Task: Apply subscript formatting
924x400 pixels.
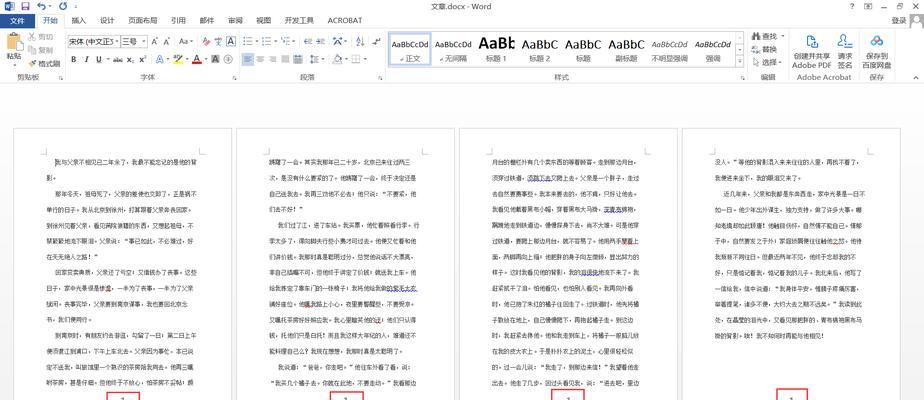Action: pyautogui.click(x=130, y=59)
